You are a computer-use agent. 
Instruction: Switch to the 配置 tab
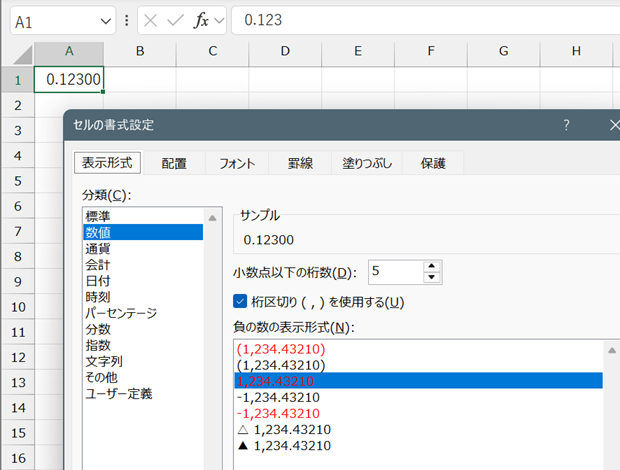(x=174, y=163)
